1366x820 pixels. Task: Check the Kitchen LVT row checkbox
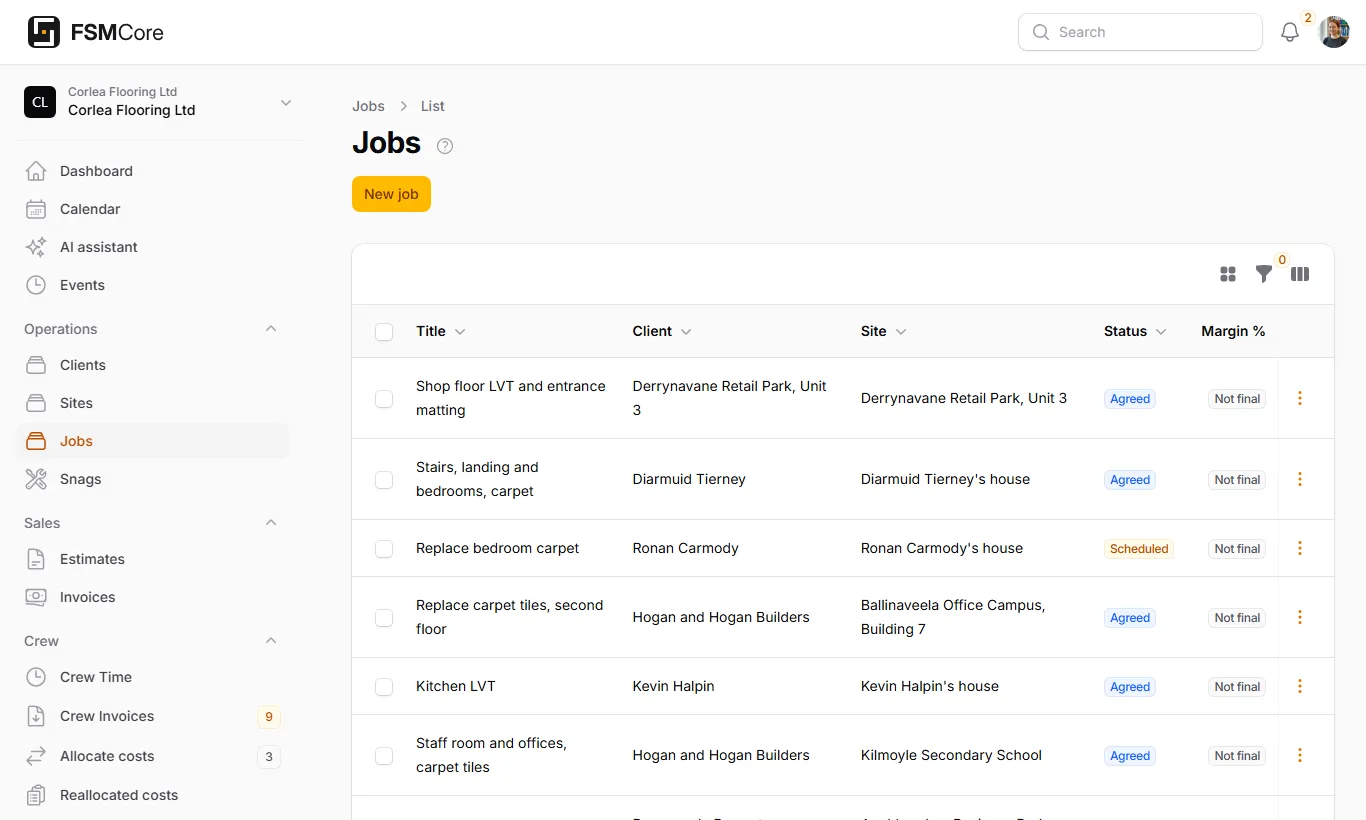coord(384,687)
